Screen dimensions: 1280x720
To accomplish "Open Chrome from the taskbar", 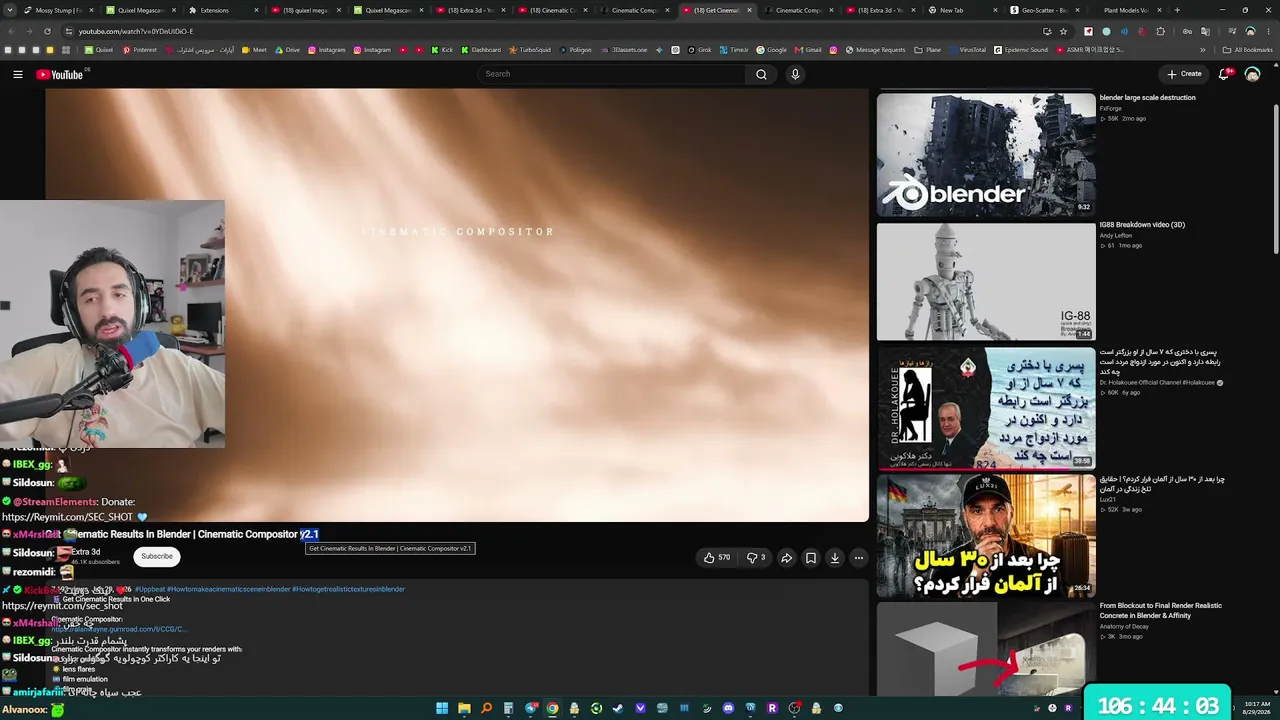I will click(552, 708).
